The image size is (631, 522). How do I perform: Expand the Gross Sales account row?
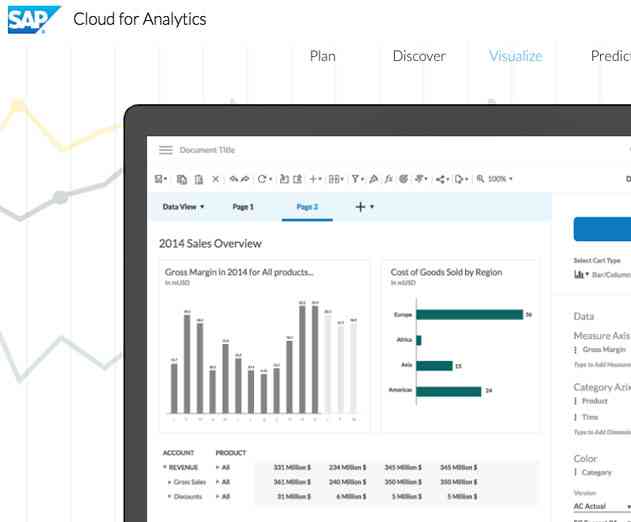click(170, 482)
